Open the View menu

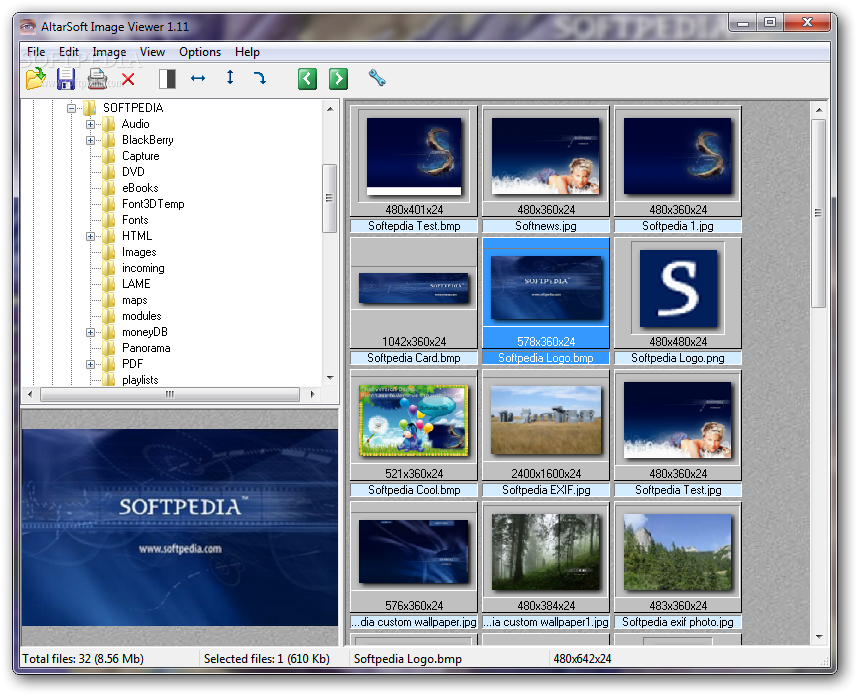(152, 52)
